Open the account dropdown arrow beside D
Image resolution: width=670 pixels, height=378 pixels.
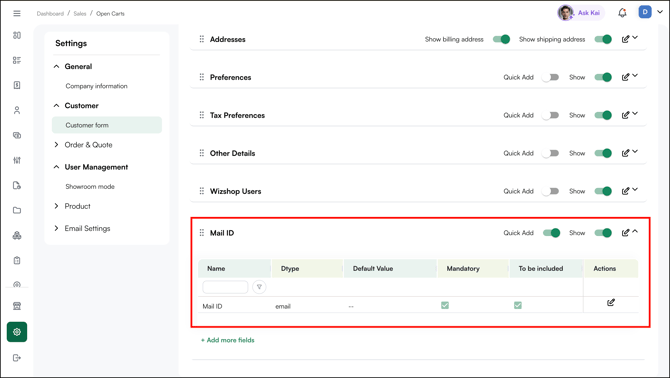(x=660, y=12)
